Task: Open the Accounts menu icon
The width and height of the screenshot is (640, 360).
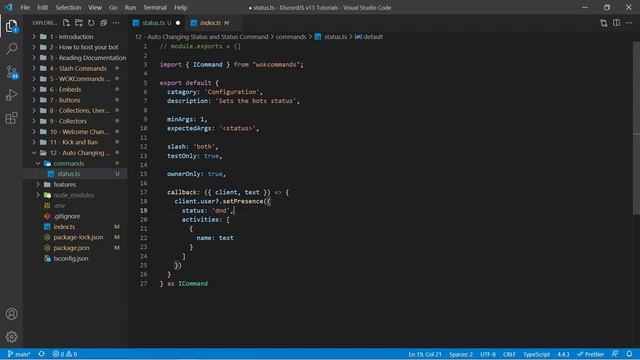Action: 11,314
